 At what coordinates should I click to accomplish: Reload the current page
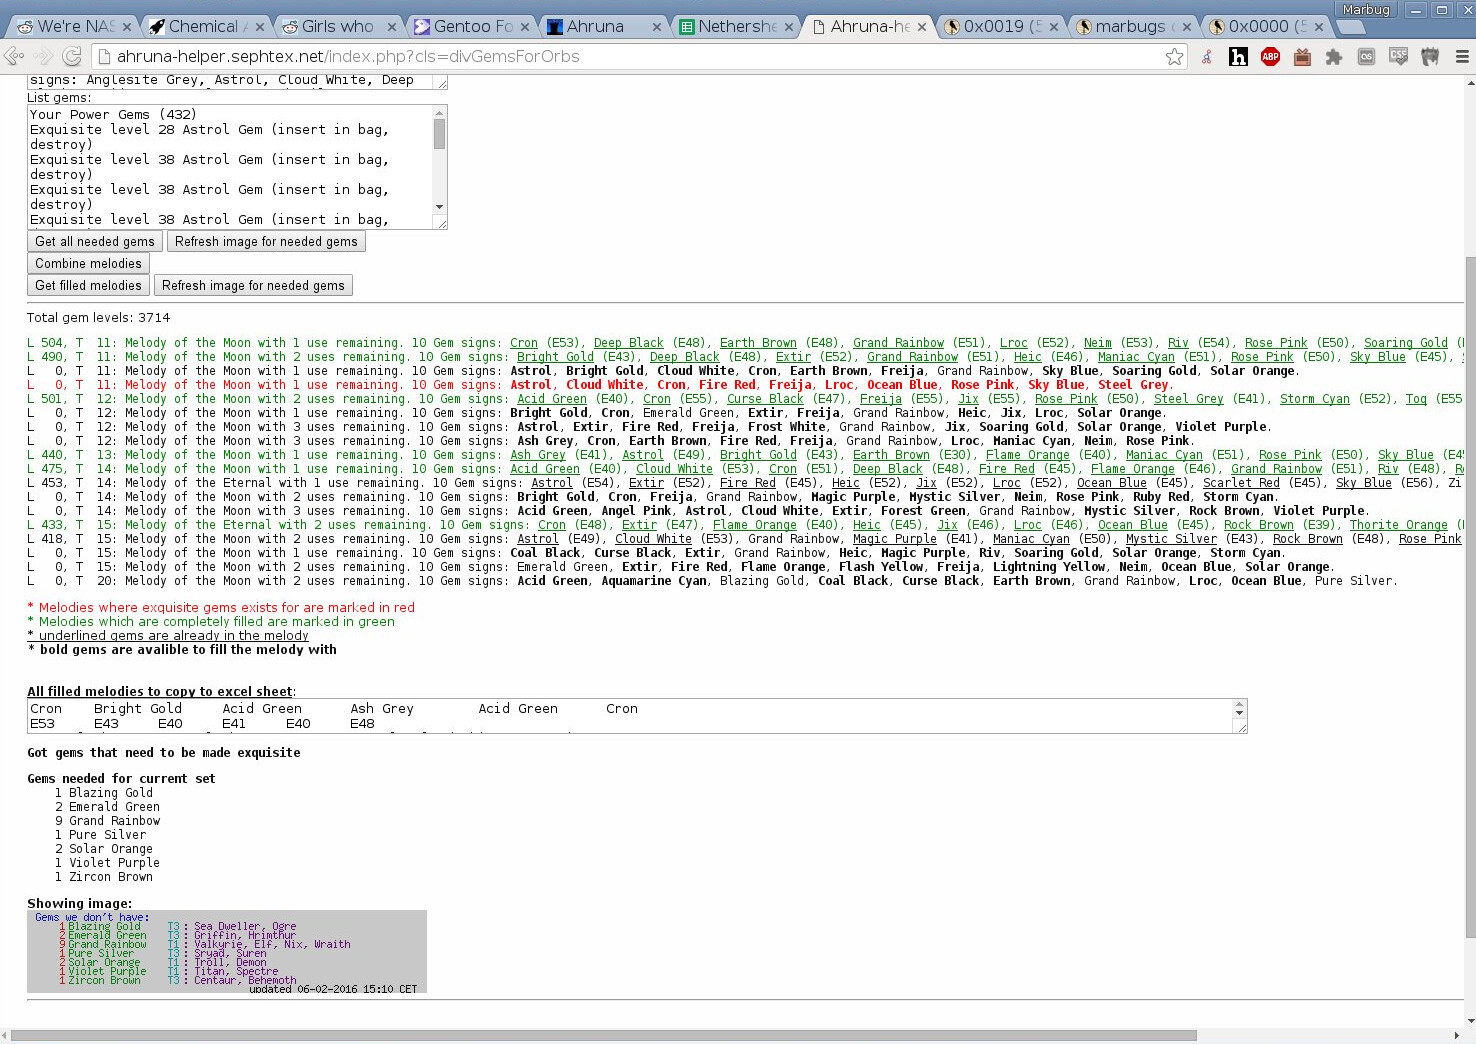coord(72,57)
